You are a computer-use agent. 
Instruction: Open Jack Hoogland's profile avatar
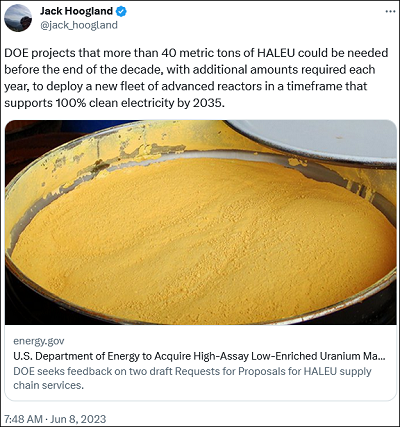18,18
